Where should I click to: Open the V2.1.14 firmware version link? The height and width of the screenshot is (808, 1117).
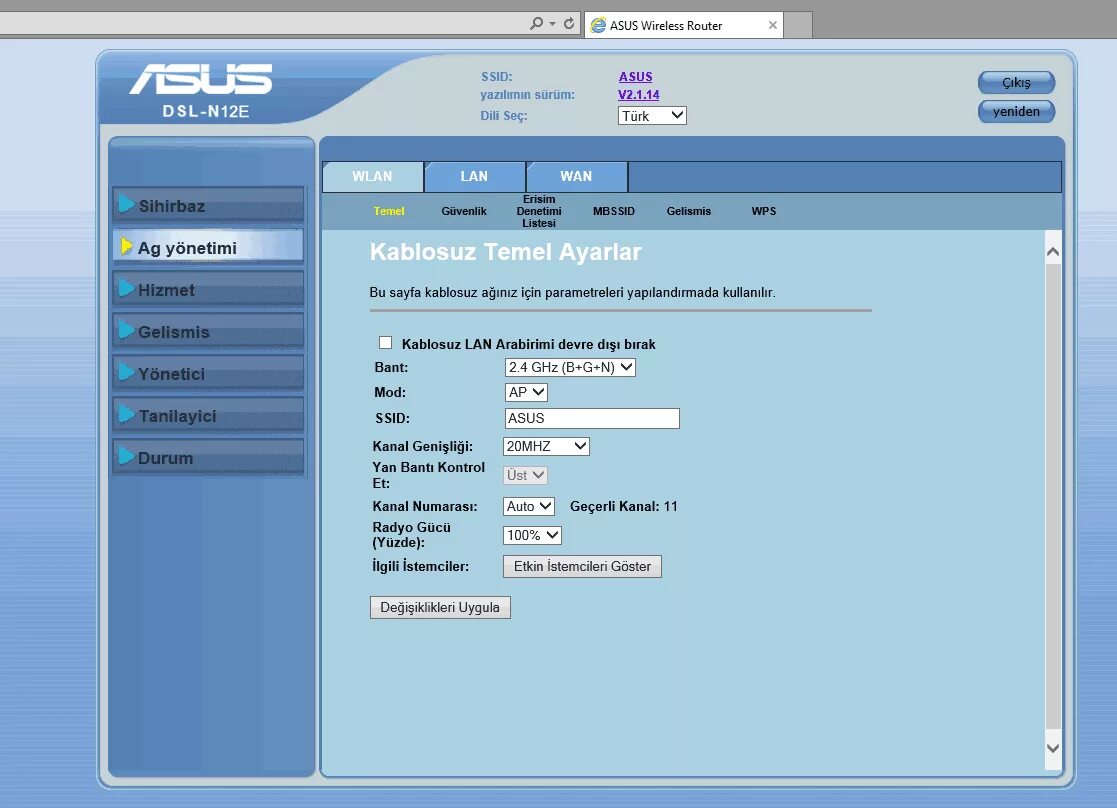point(638,94)
